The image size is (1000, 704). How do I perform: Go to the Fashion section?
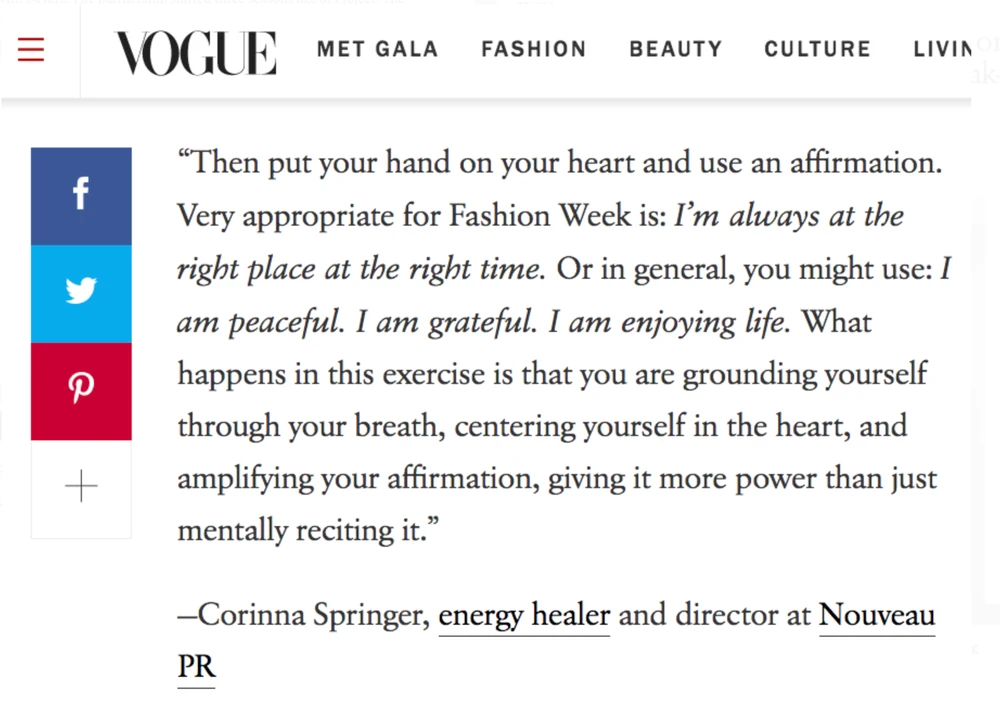click(x=534, y=49)
